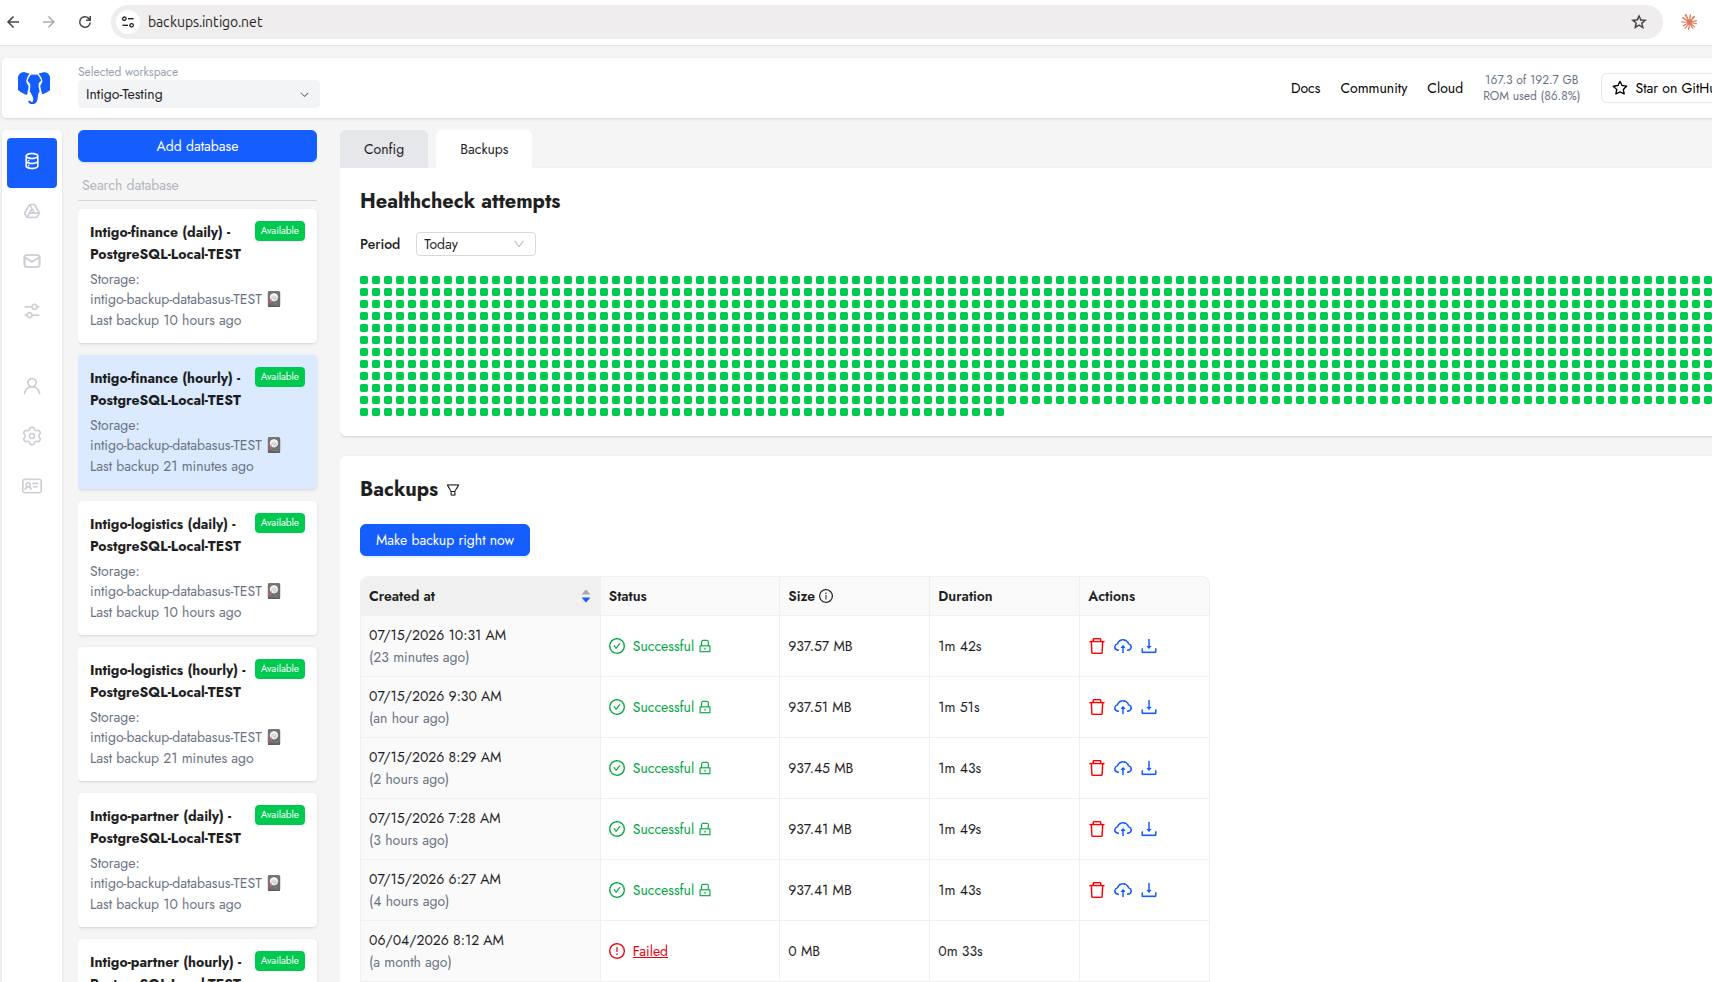Screen dimensions: 1712x982
Task: Focus the Search database field
Action: pos(197,185)
